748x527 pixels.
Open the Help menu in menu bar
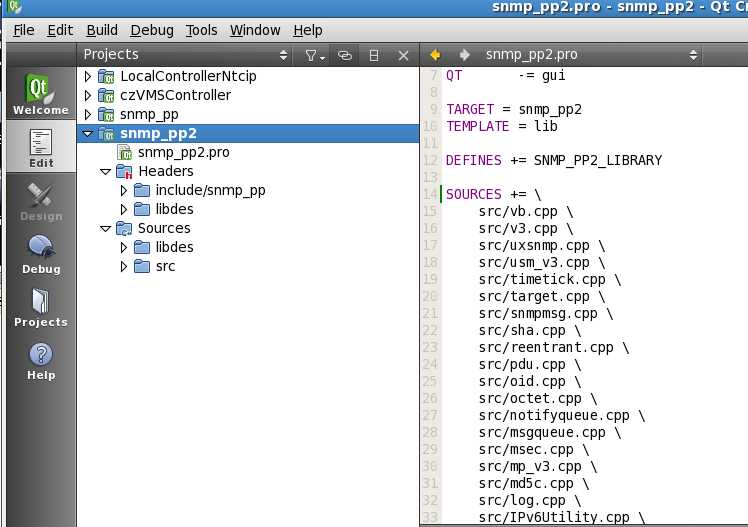[308, 30]
